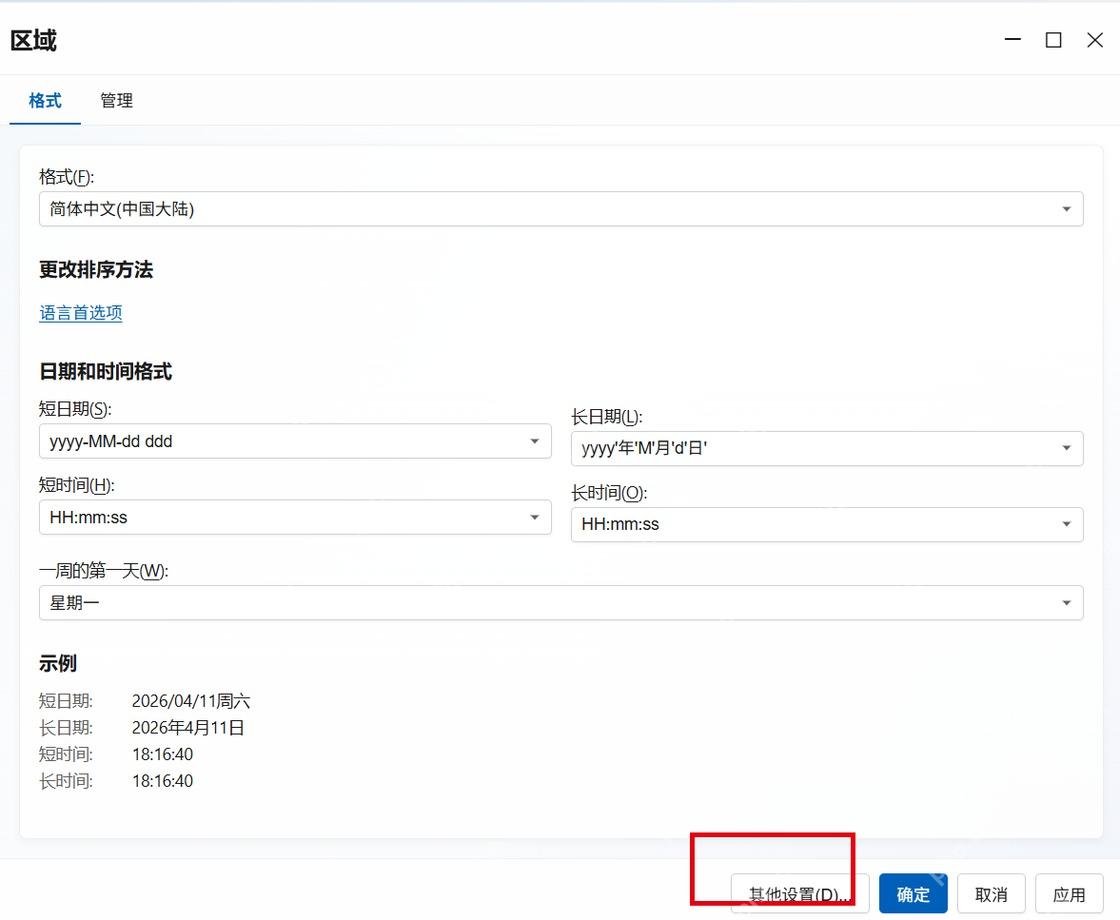Maximize the 区域 window
This screenshot has width=1120, height=920.
click(1054, 40)
